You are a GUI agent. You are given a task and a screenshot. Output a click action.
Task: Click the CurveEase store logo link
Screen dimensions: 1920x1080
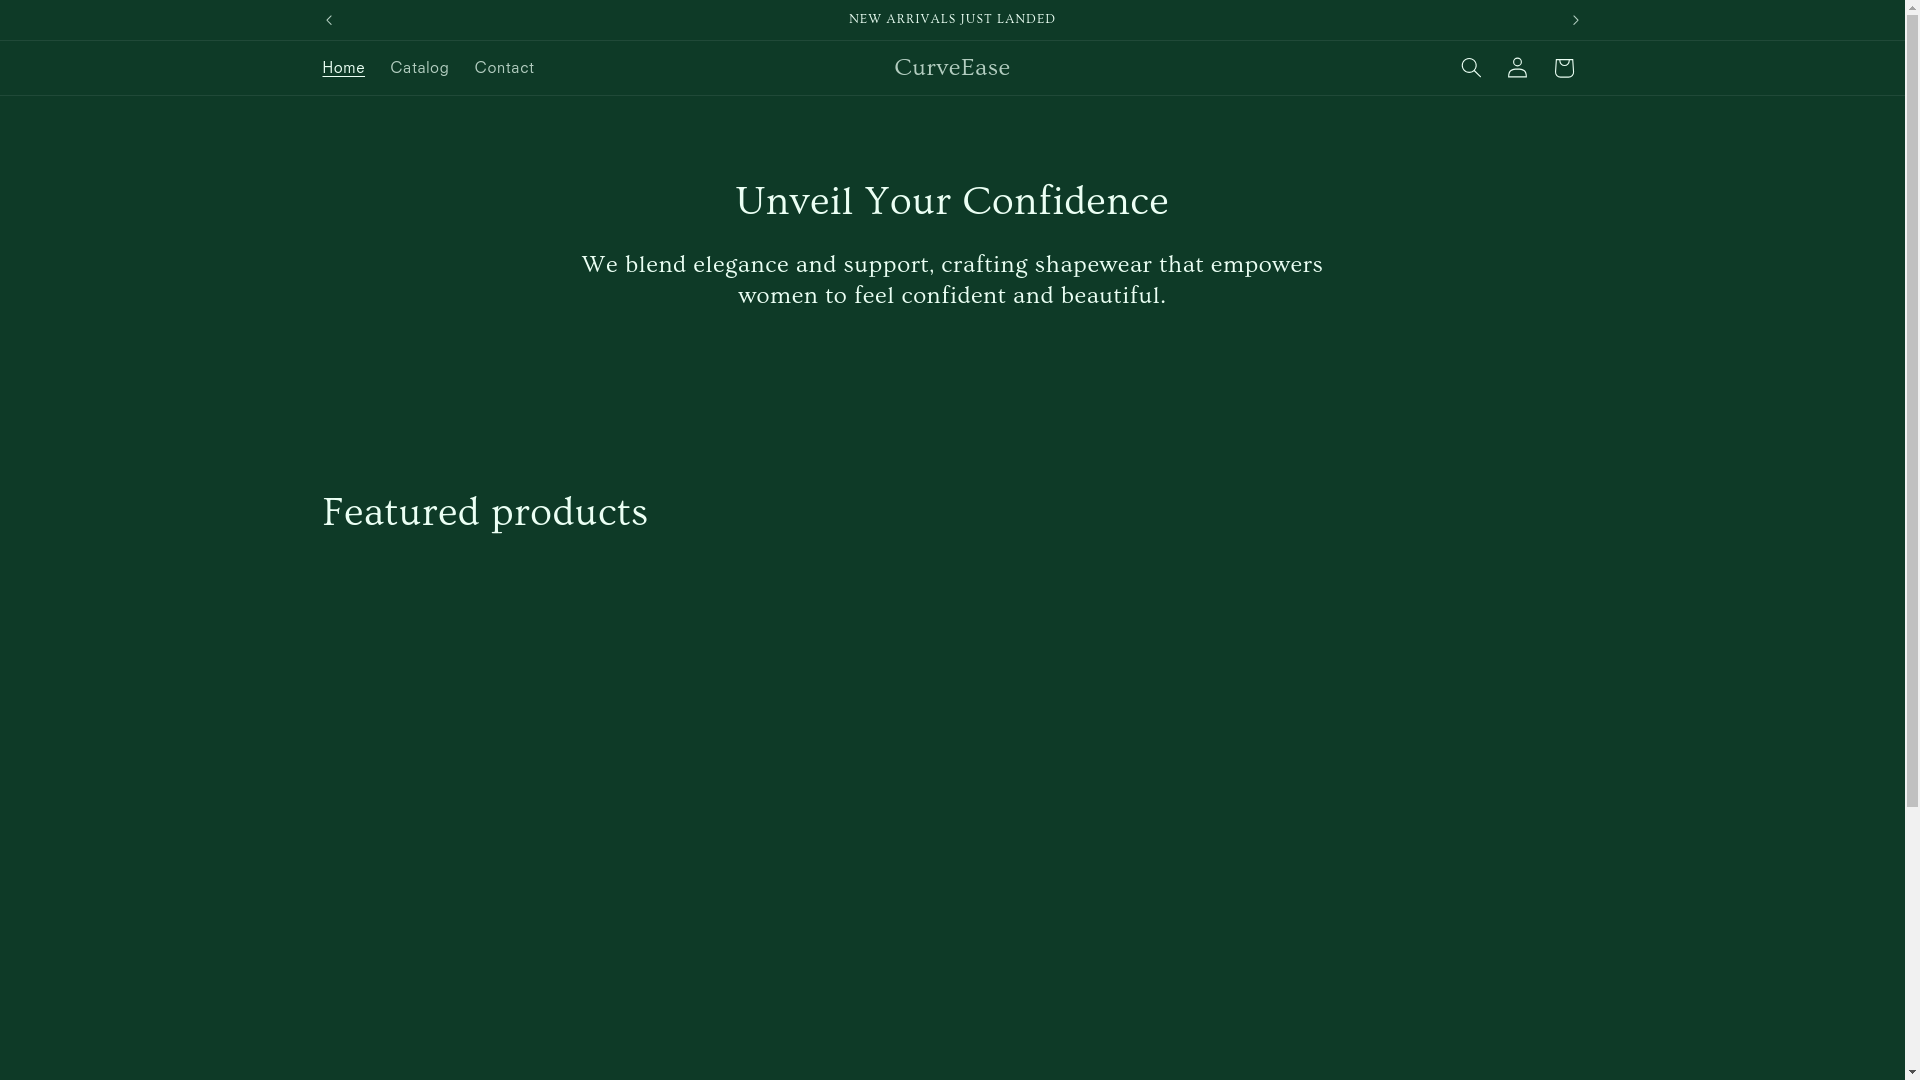pyautogui.click(x=952, y=68)
